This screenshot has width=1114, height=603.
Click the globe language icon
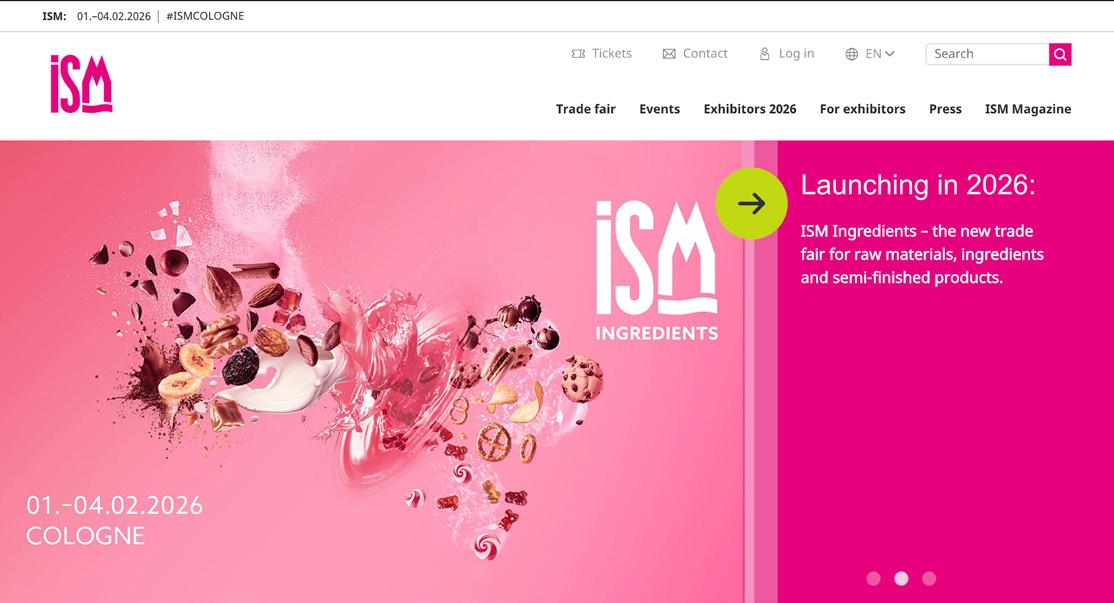[x=852, y=54]
